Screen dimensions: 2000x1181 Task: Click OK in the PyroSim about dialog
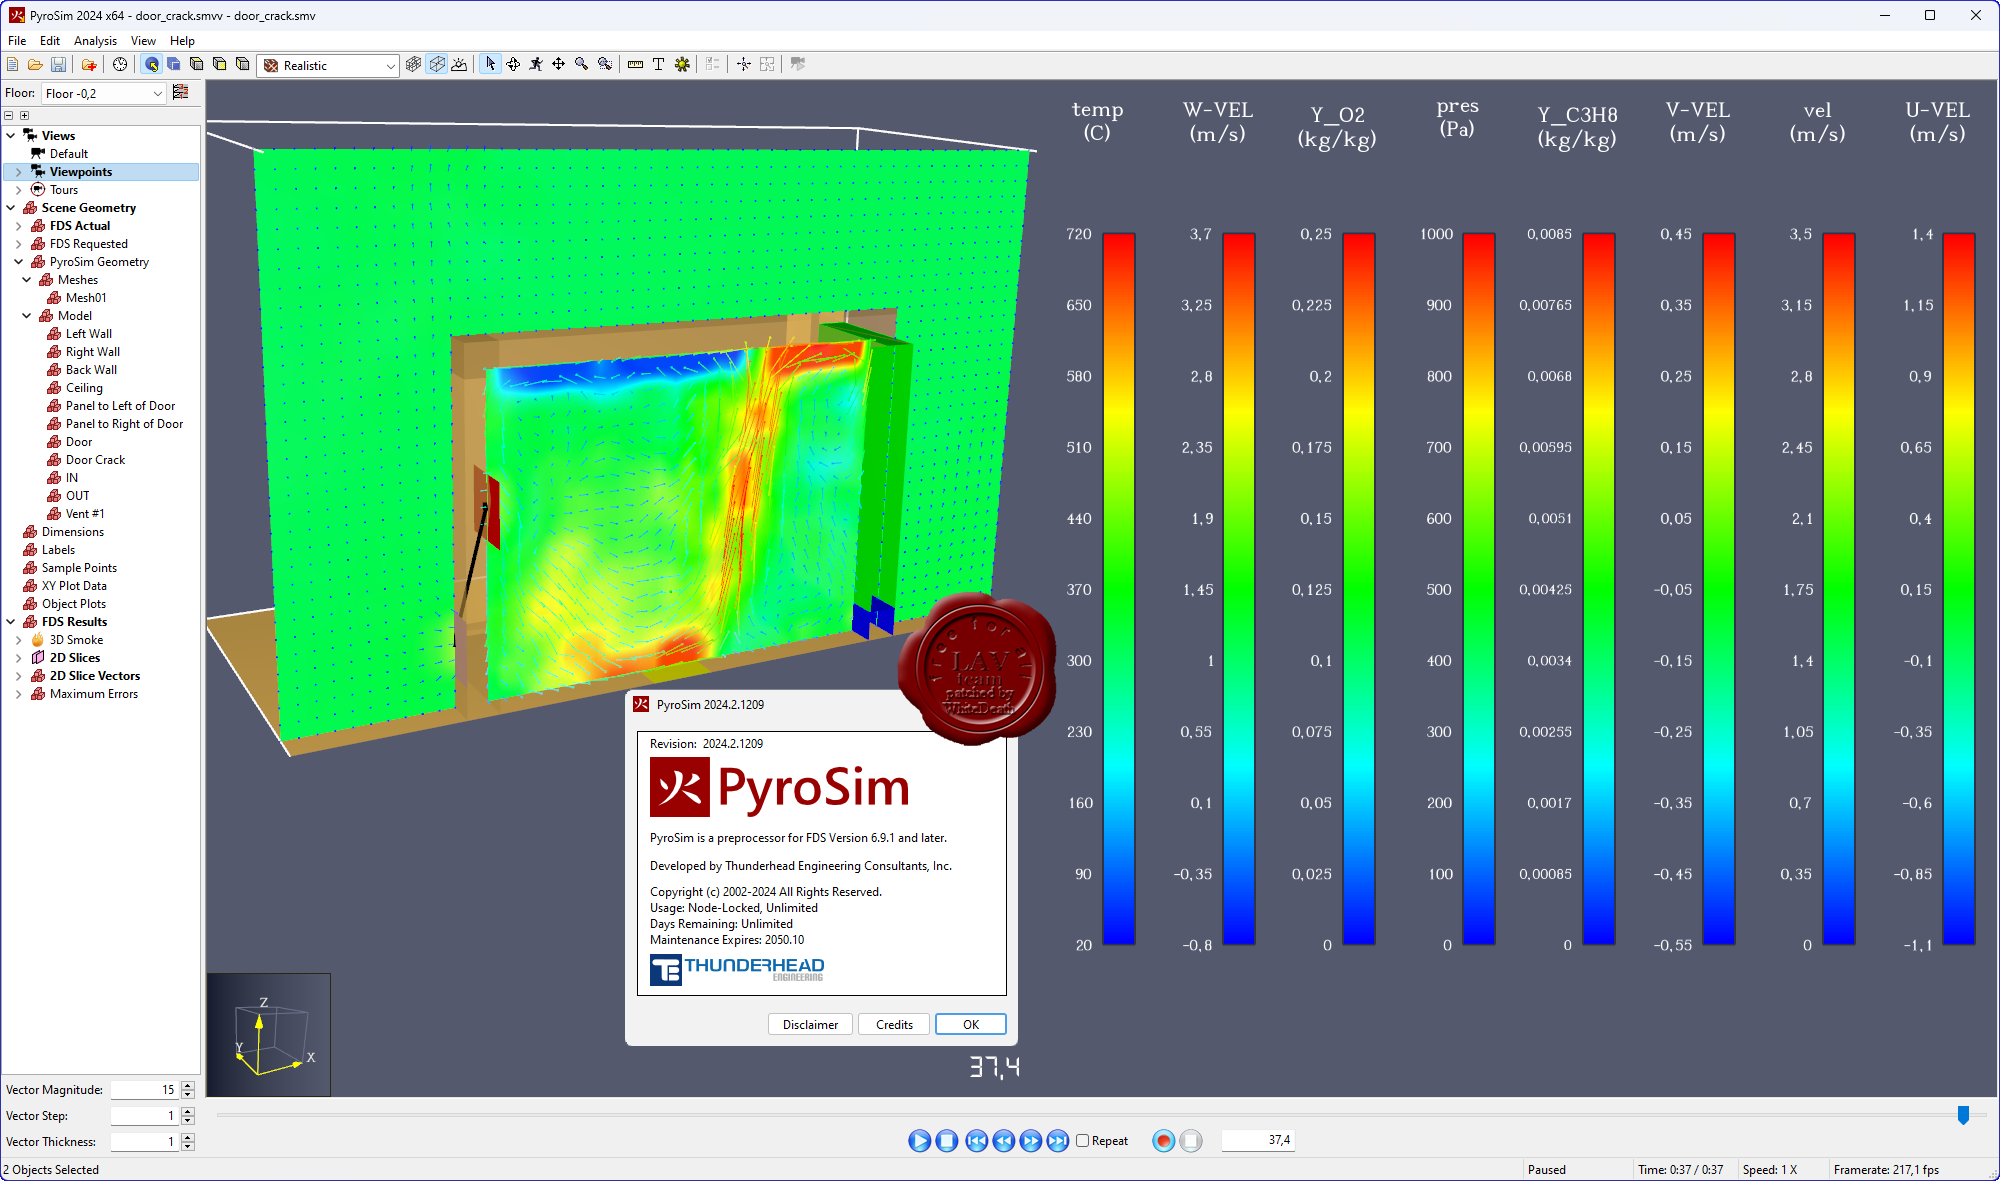tap(970, 1024)
